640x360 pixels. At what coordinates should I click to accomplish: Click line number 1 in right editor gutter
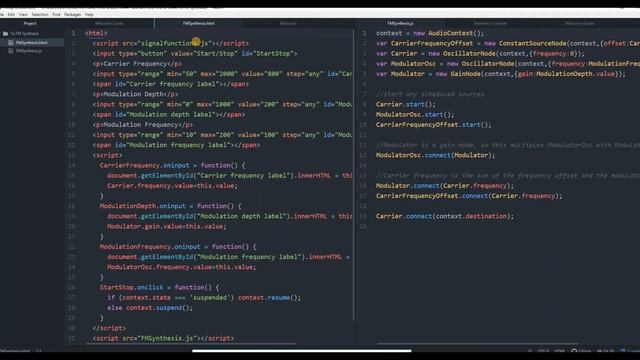click(364, 33)
